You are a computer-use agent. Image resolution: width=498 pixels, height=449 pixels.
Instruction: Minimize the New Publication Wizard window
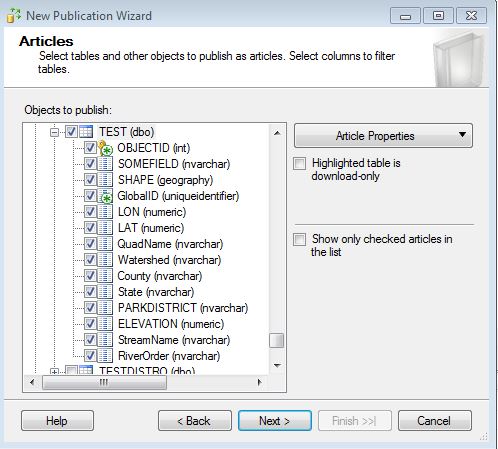pyautogui.click(x=405, y=15)
